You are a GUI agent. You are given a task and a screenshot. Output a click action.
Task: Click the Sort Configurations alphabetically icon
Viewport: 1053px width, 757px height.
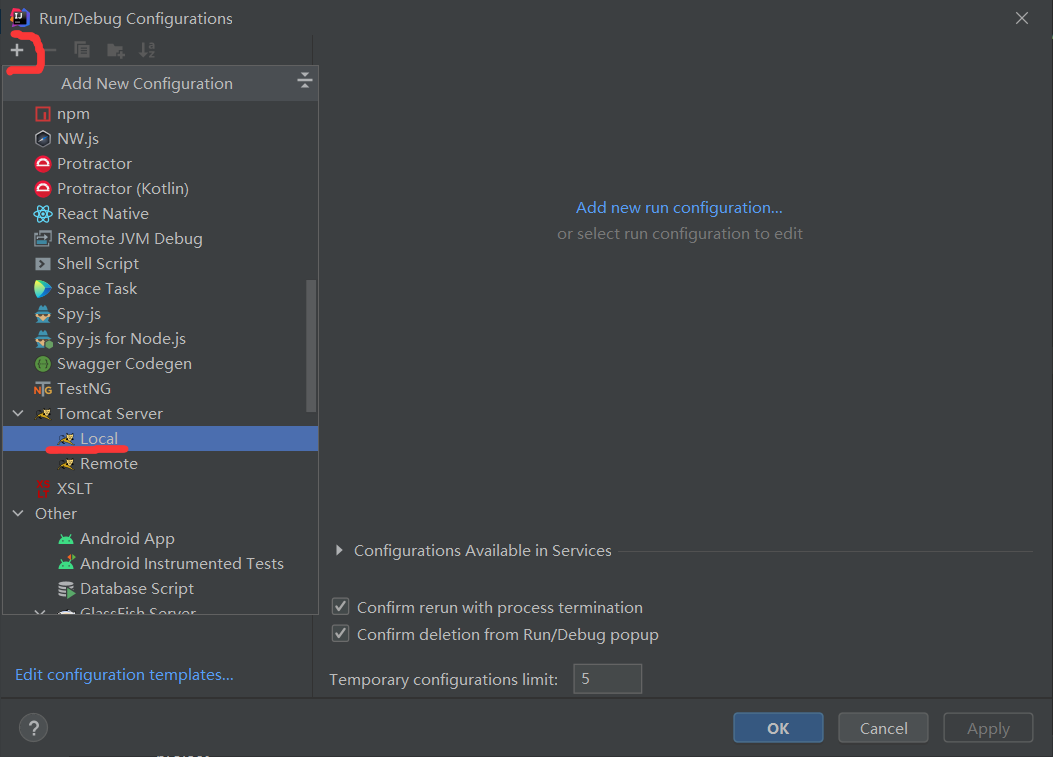click(x=146, y=50)
